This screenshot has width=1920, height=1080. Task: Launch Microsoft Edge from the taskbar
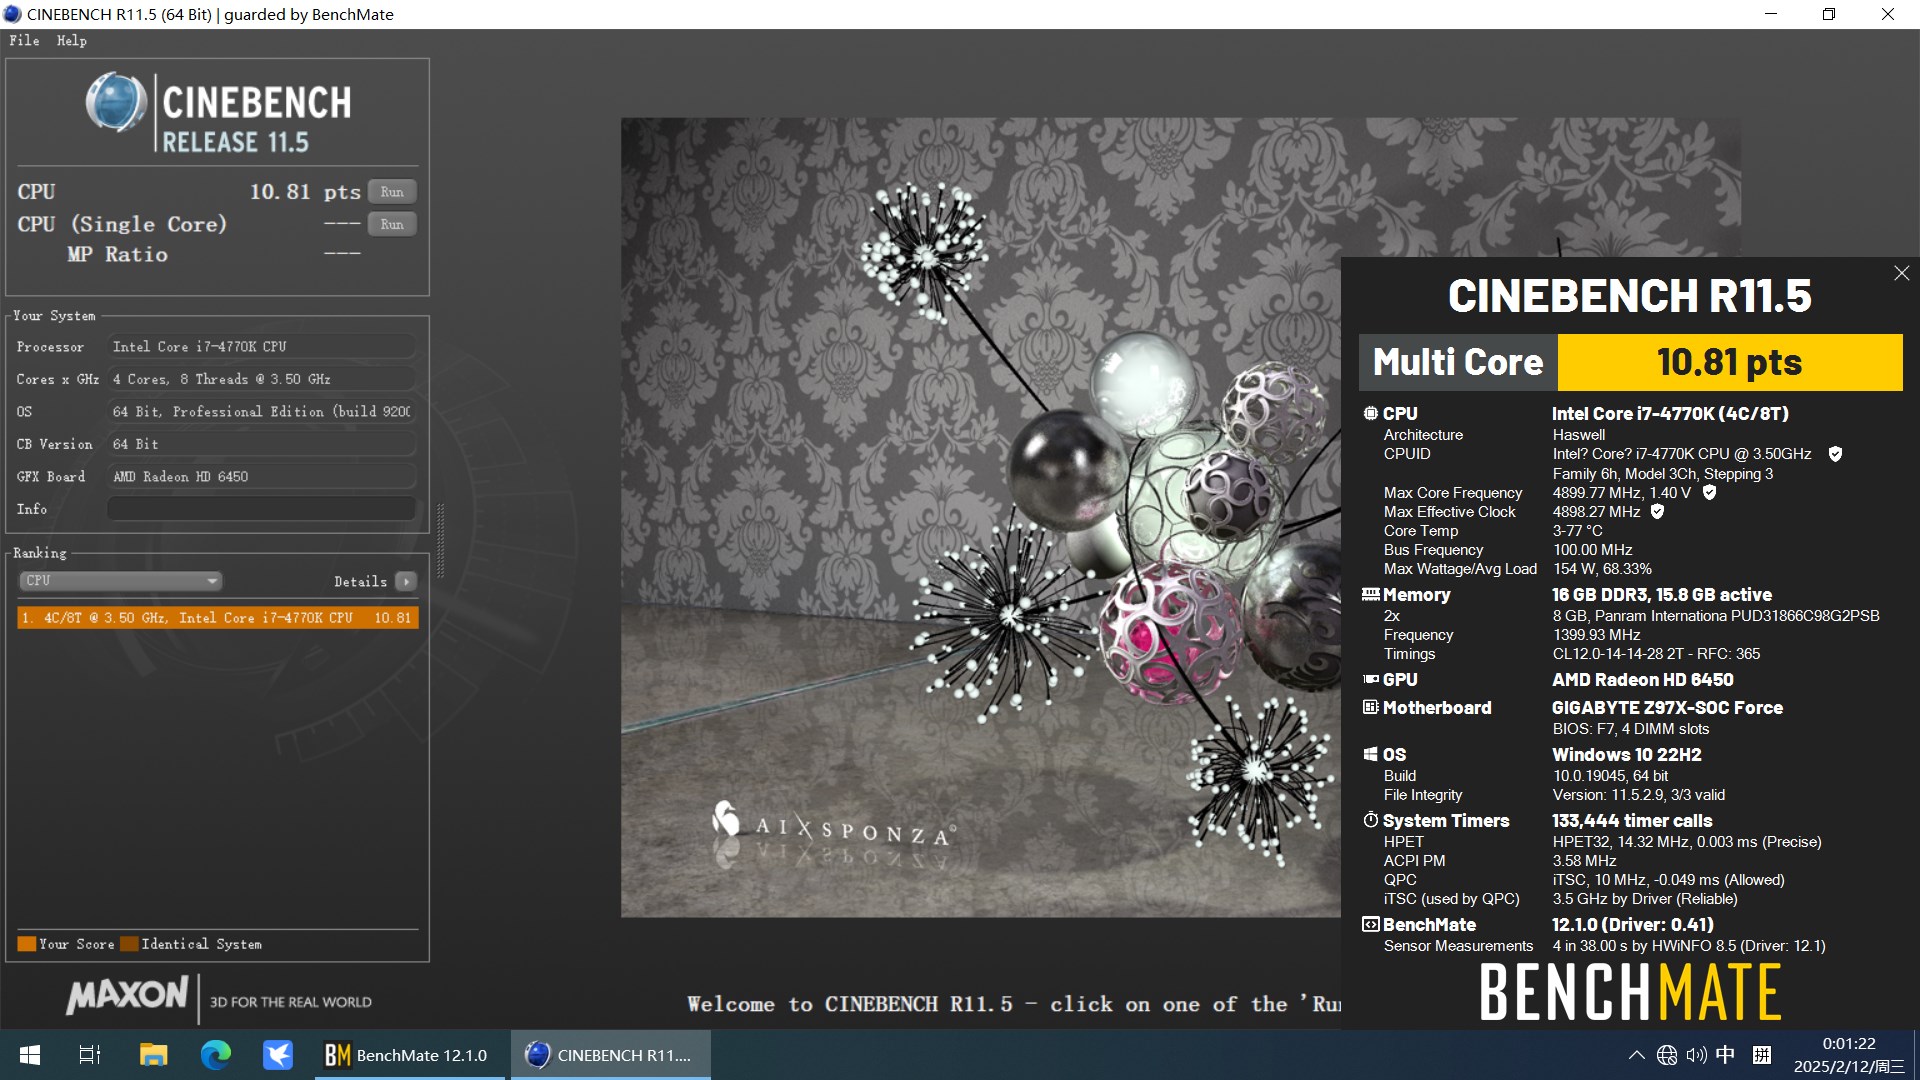click(216, 1055)
